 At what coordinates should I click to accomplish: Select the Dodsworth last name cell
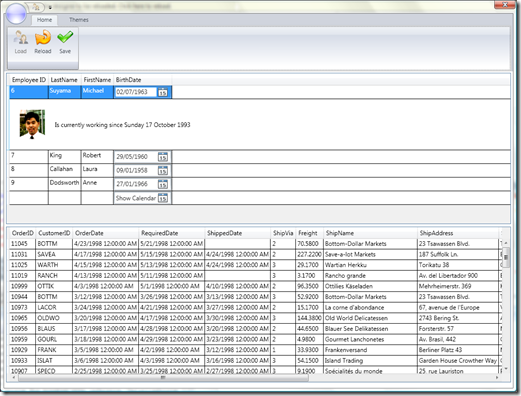coord(65,184)
